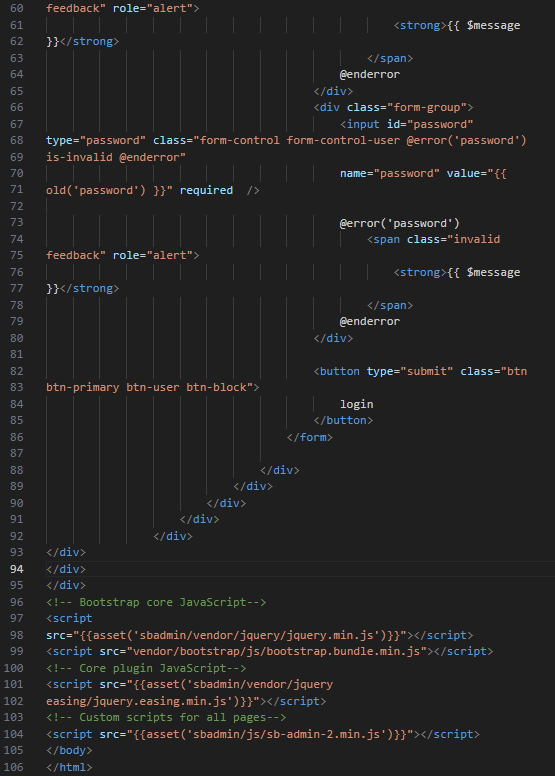Viewport: 555px width, 776px height.
Task: Click '<strong>{{ $message' on line 76
Action: 456,272
